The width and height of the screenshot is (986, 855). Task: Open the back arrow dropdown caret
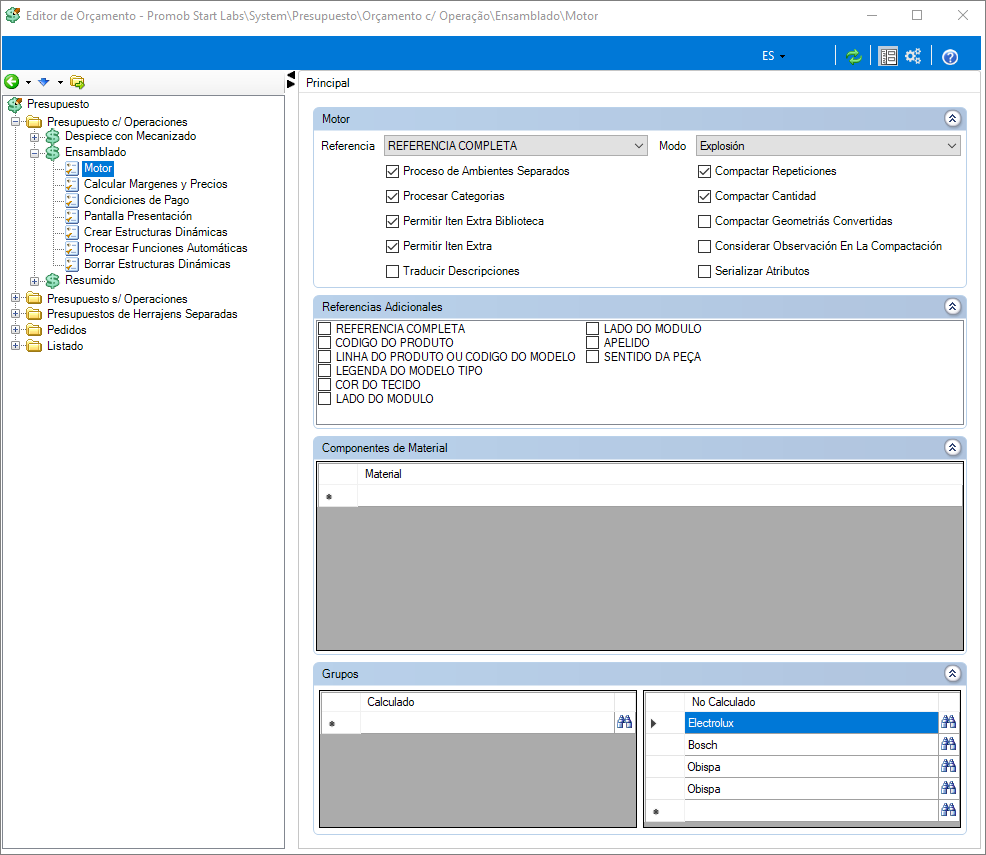[28, 82]
